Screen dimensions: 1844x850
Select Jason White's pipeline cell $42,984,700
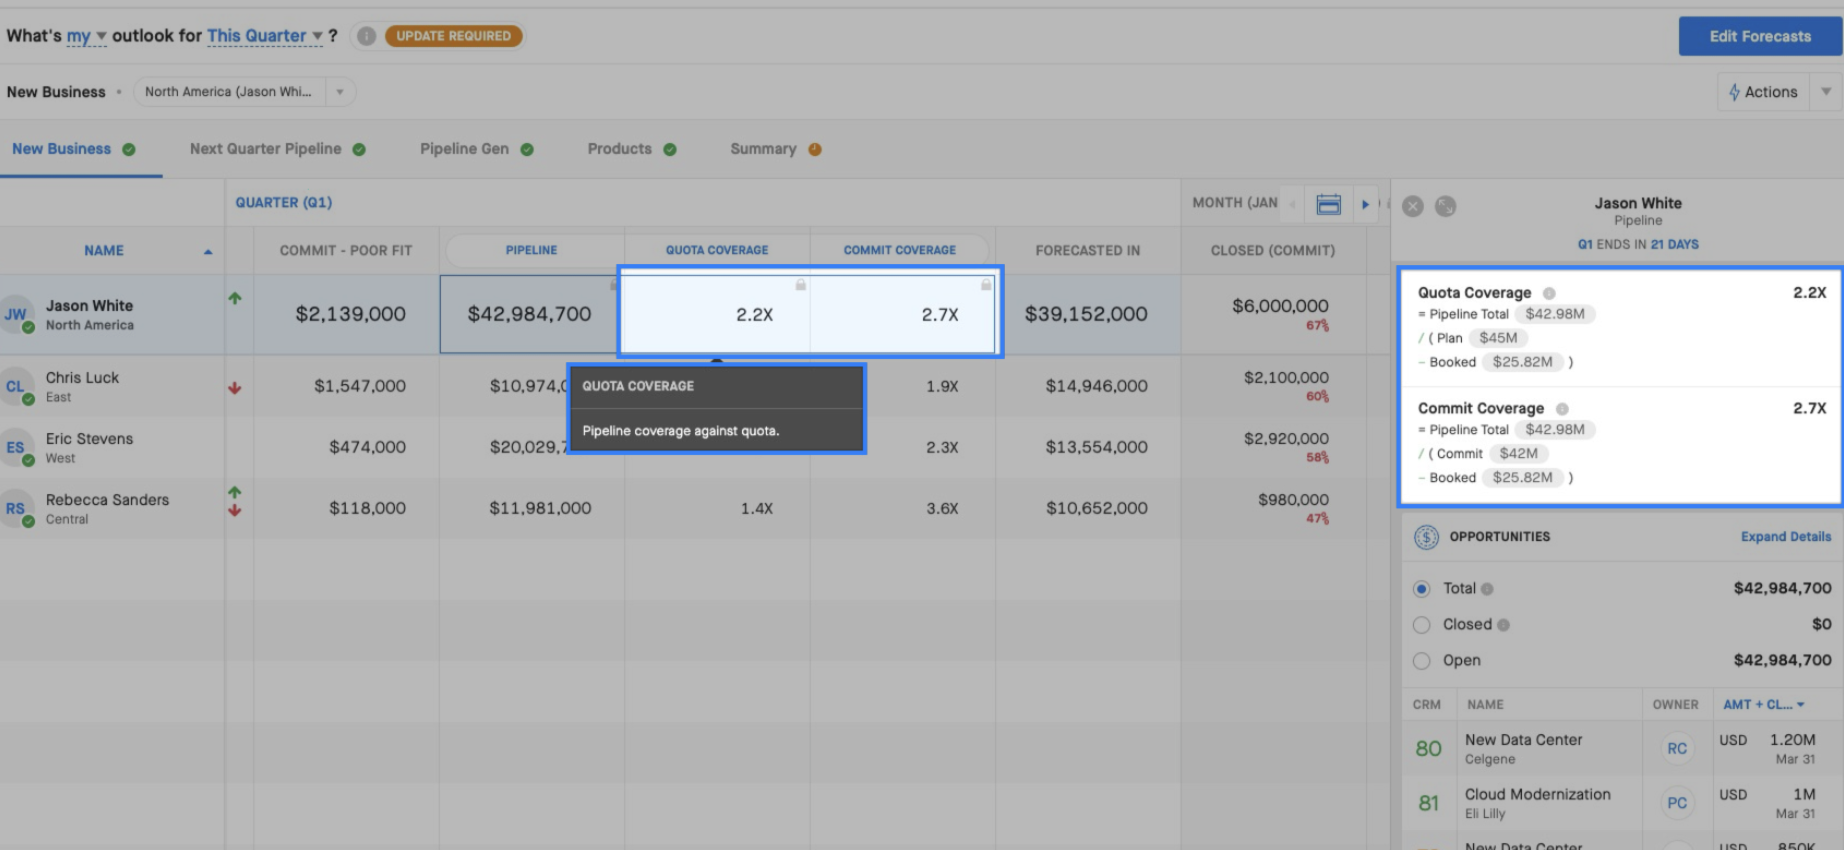coord(529,314)
